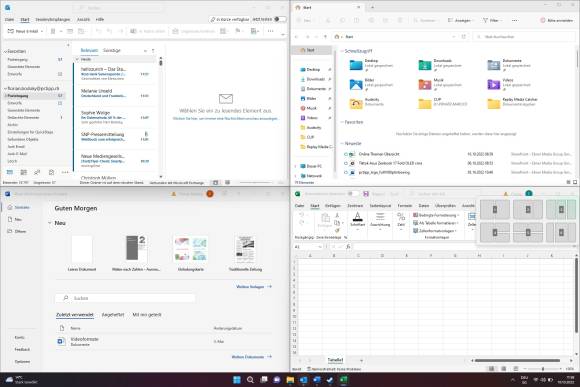Switch Excel to Page Layout view in status bar

click(x=503, y=369)
